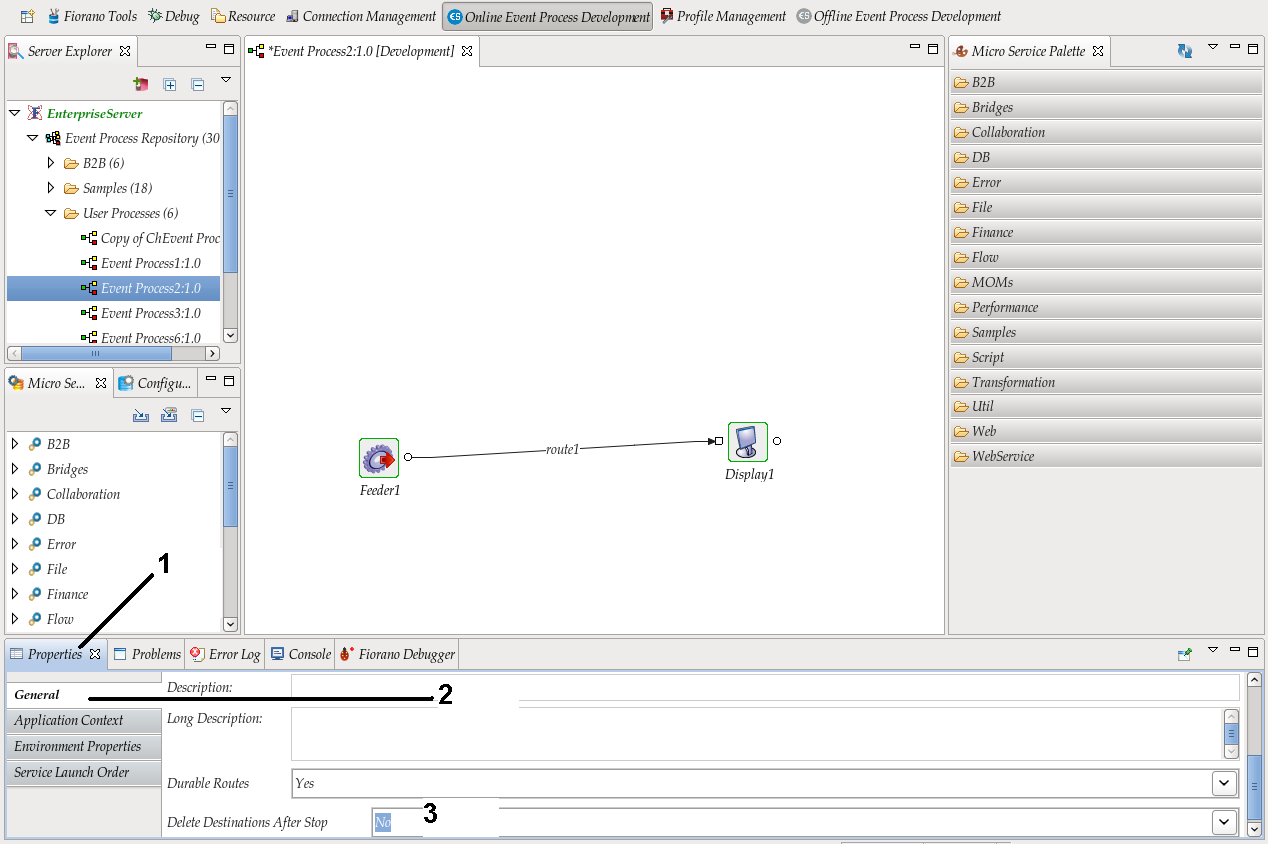Open the Connection Management perspective

tap(361, 16)
